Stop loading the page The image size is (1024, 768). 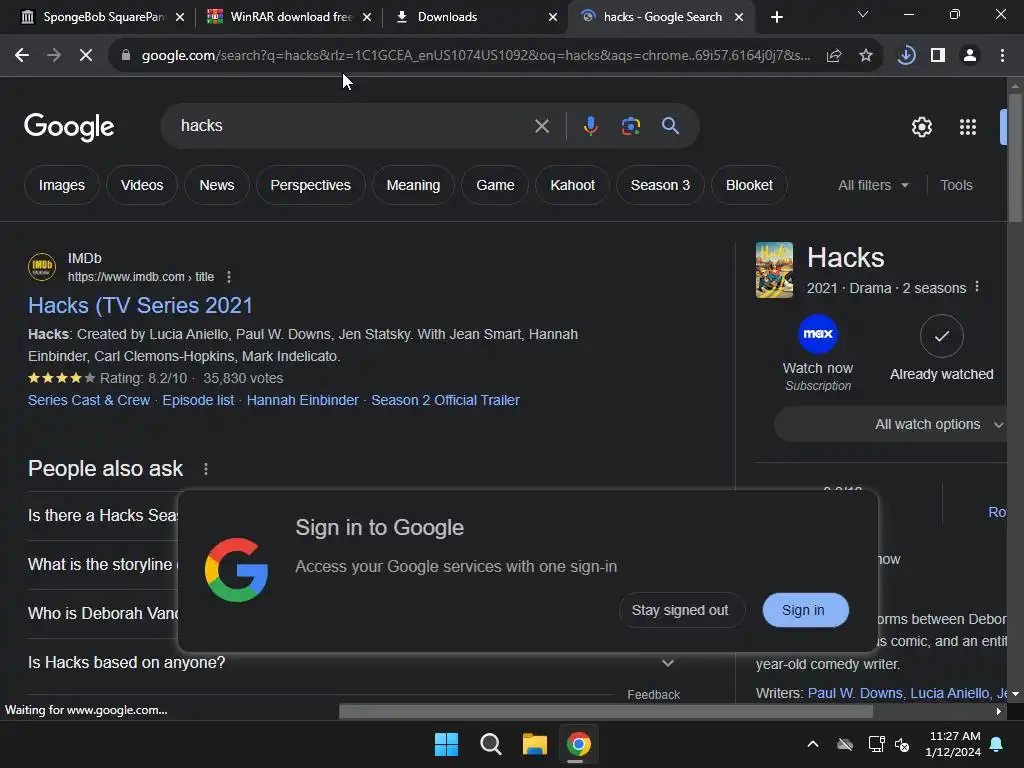[86, 56]
